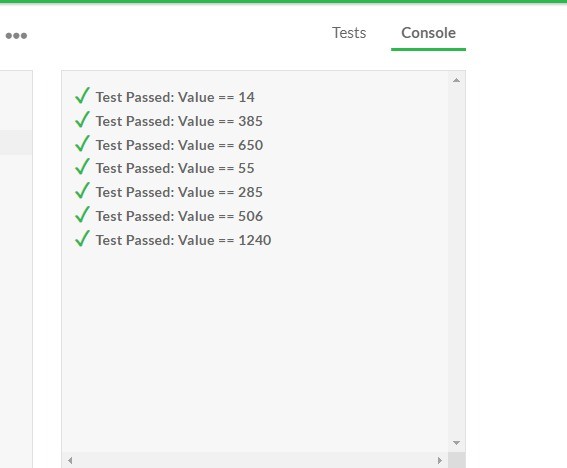Click the horizontal scroll left arrow
Screen dimensions: 567x468
tap(70, 460)
